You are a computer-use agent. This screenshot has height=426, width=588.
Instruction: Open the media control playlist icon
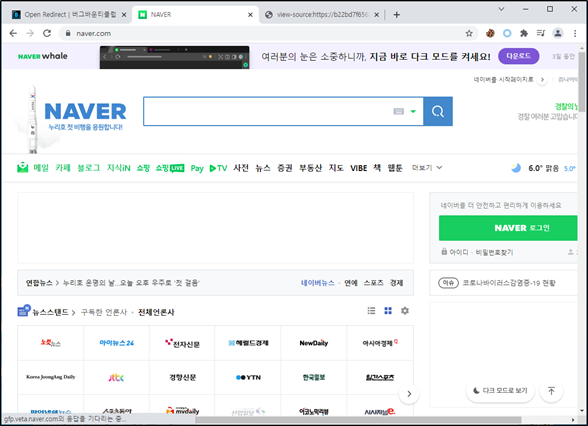click(x=541, y=33)
